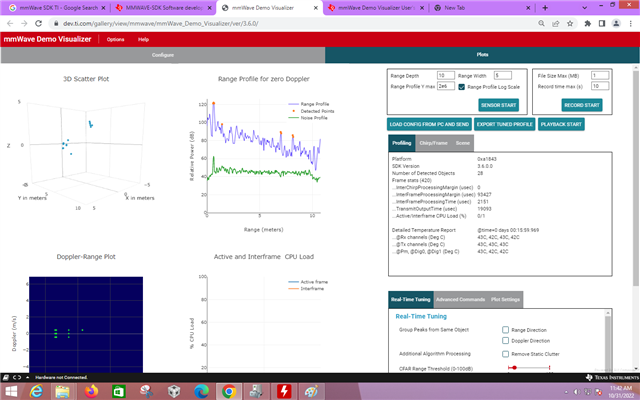
Task: Open the Paint palette app in taskbar
Action: (311, 391)
